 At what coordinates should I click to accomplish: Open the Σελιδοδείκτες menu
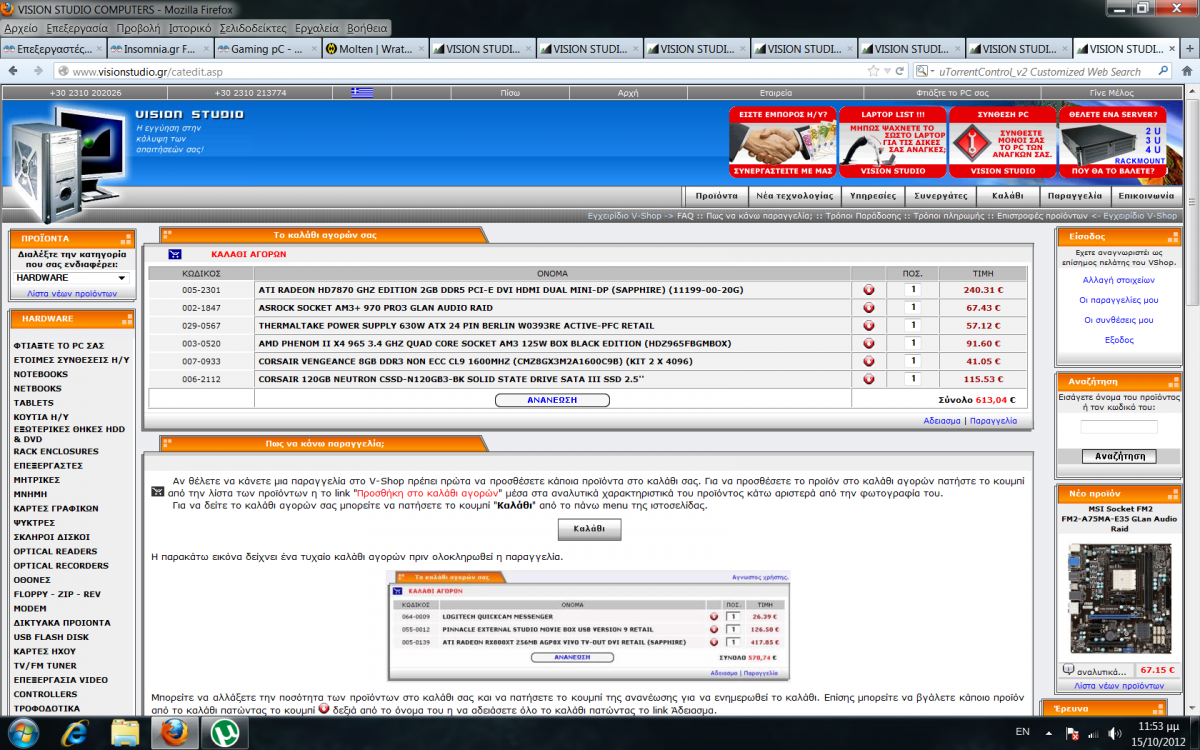[x=252, y=29]
